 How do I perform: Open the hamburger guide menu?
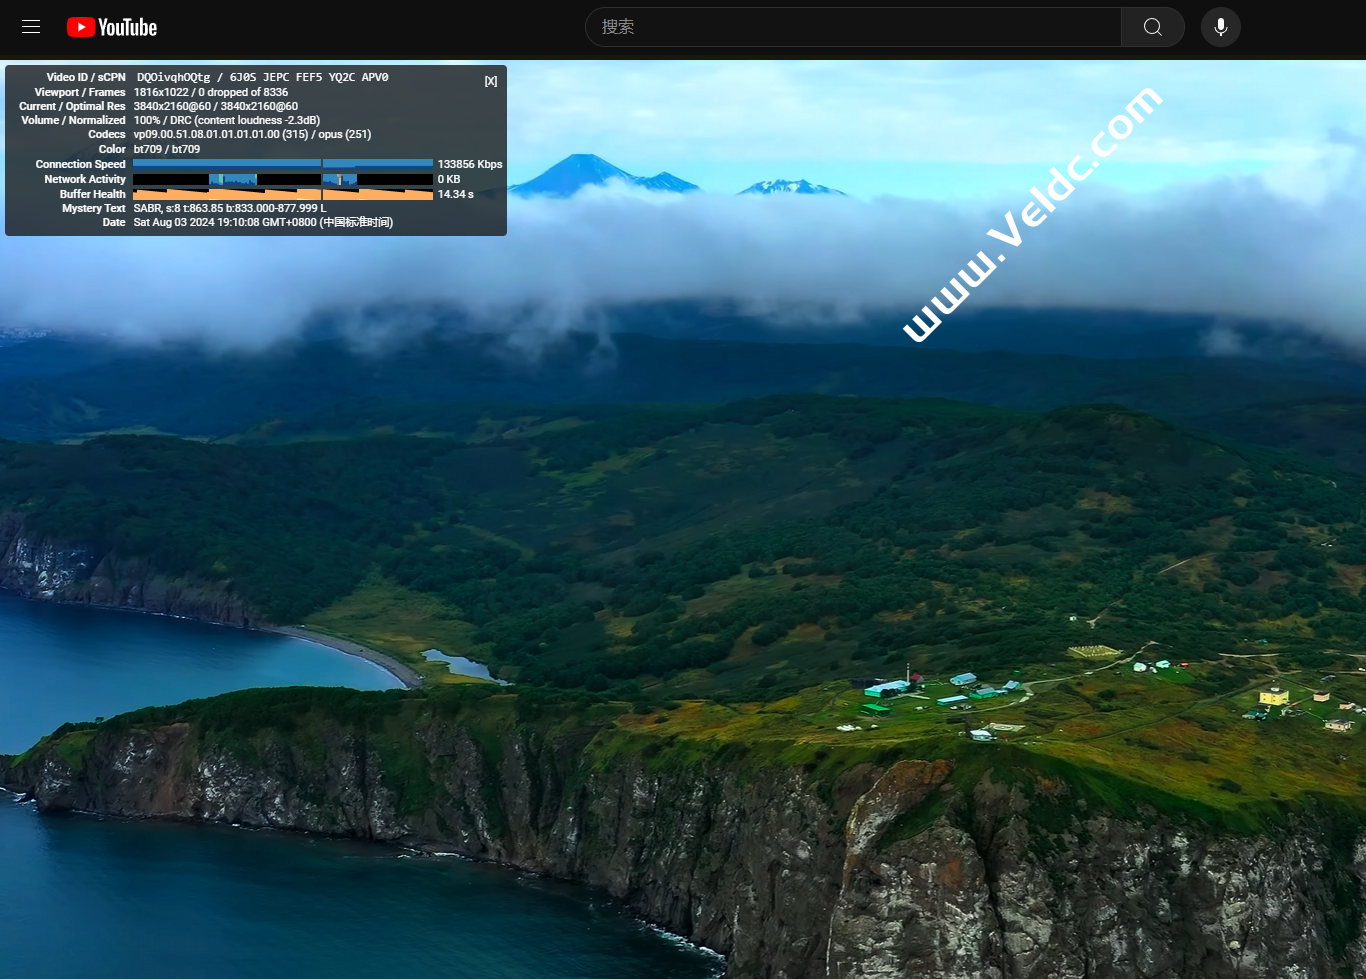tap(31, 27)
